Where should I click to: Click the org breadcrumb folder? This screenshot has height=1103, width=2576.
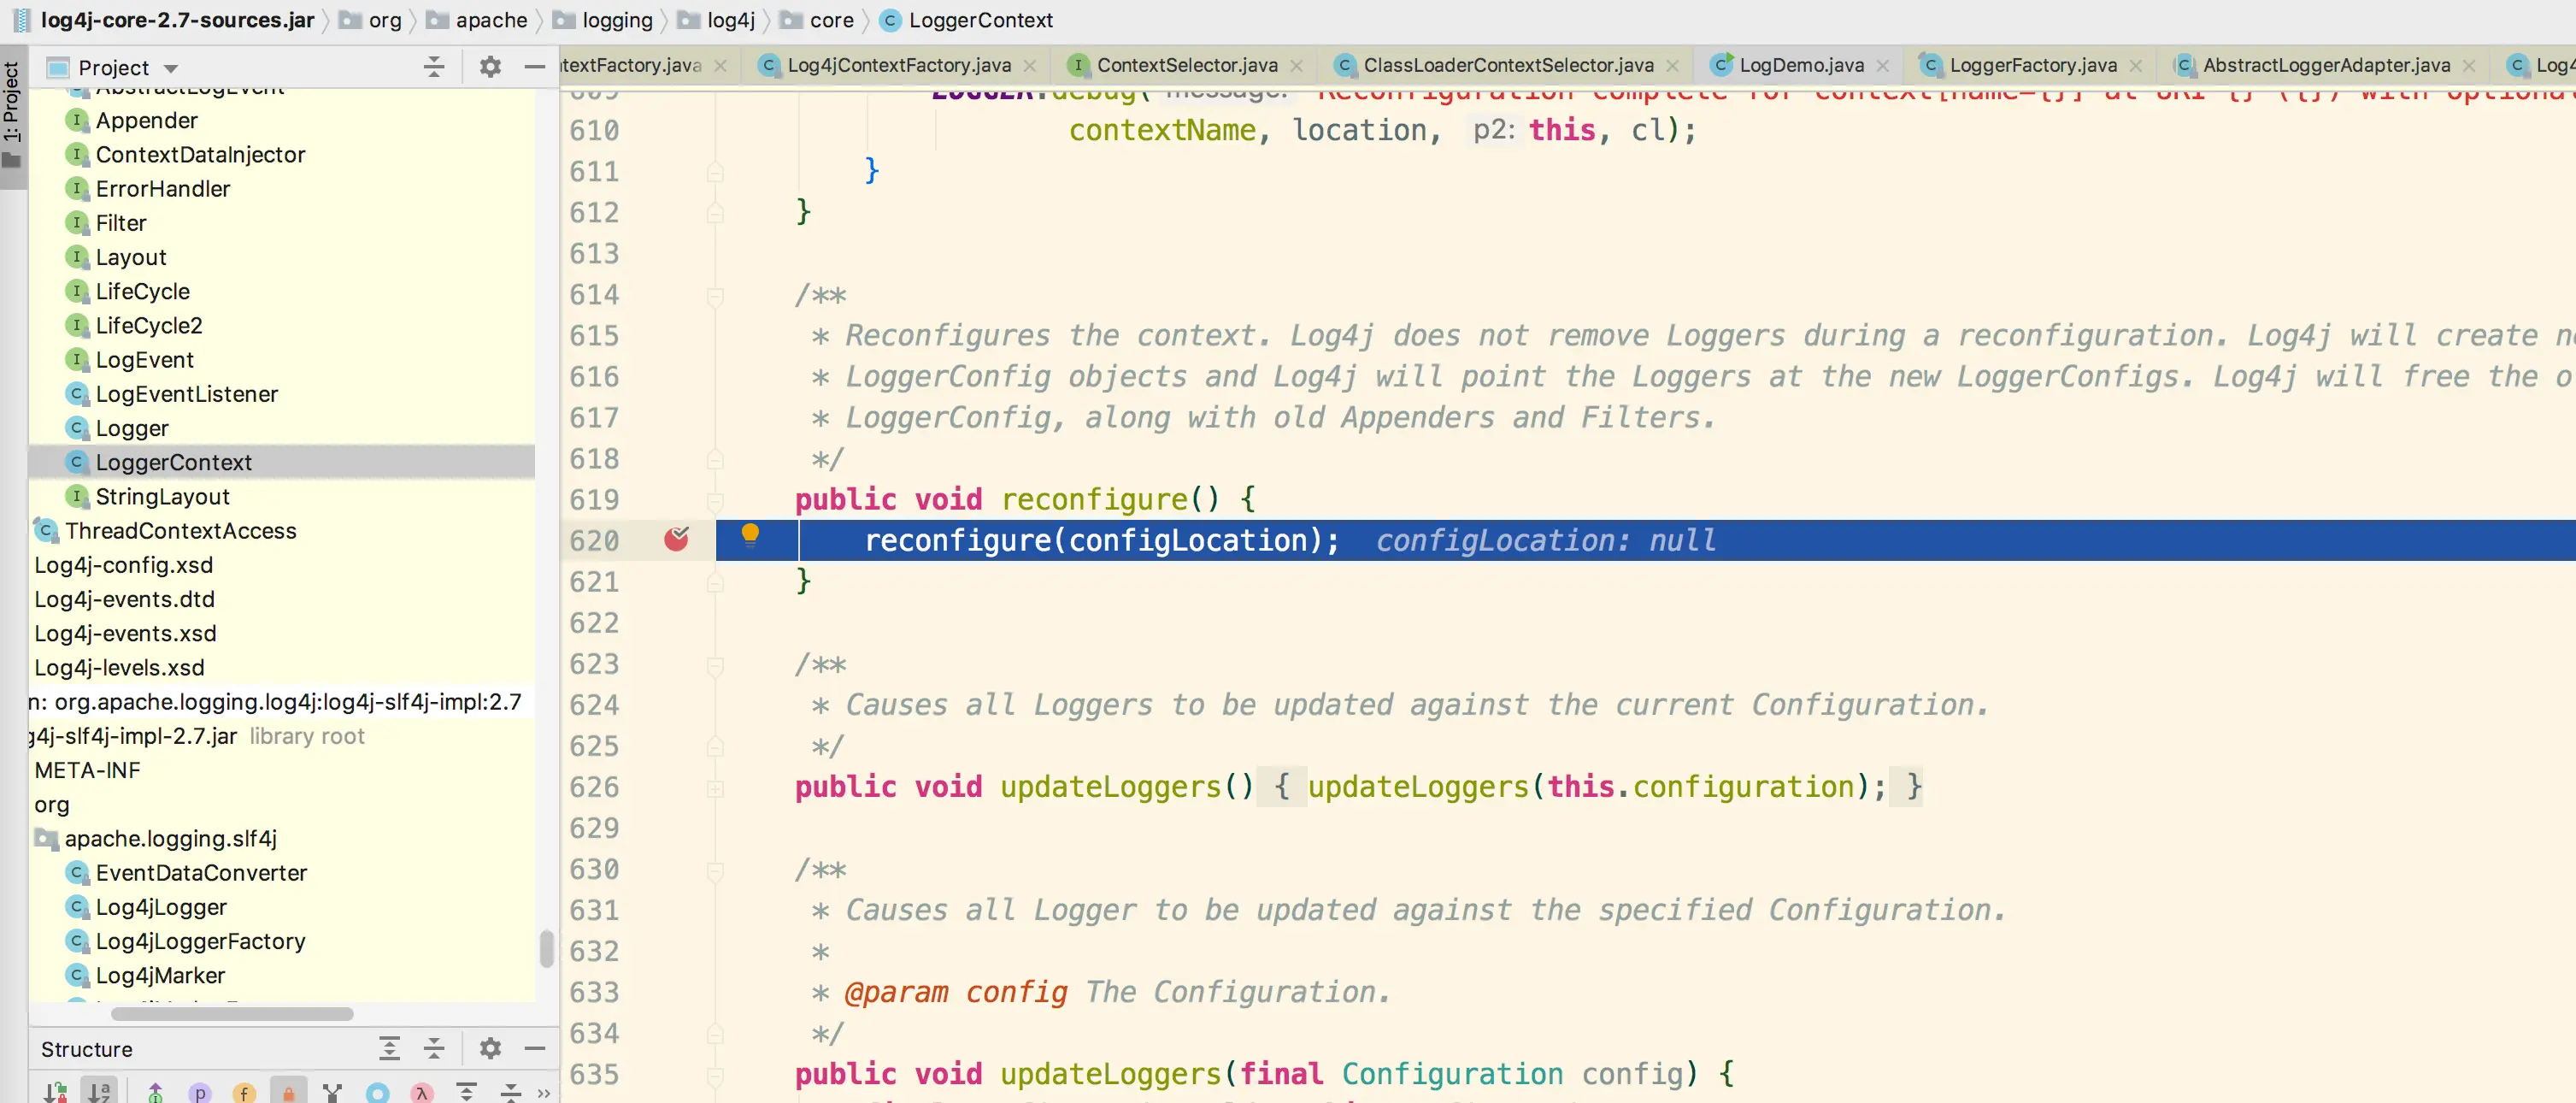[371, 20]
